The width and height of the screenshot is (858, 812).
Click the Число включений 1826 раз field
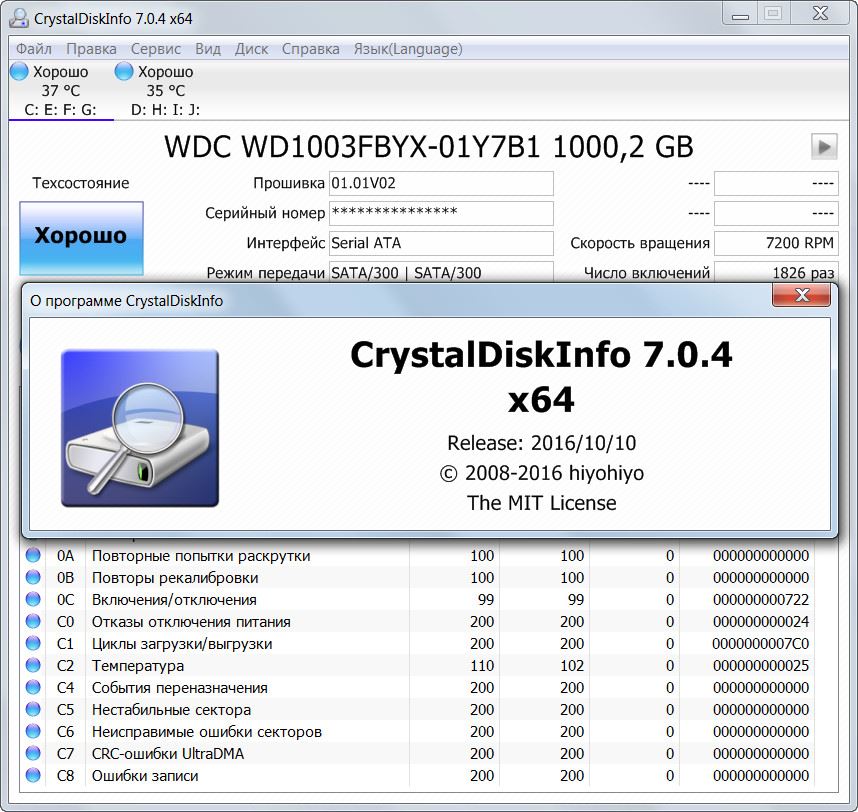776,272
